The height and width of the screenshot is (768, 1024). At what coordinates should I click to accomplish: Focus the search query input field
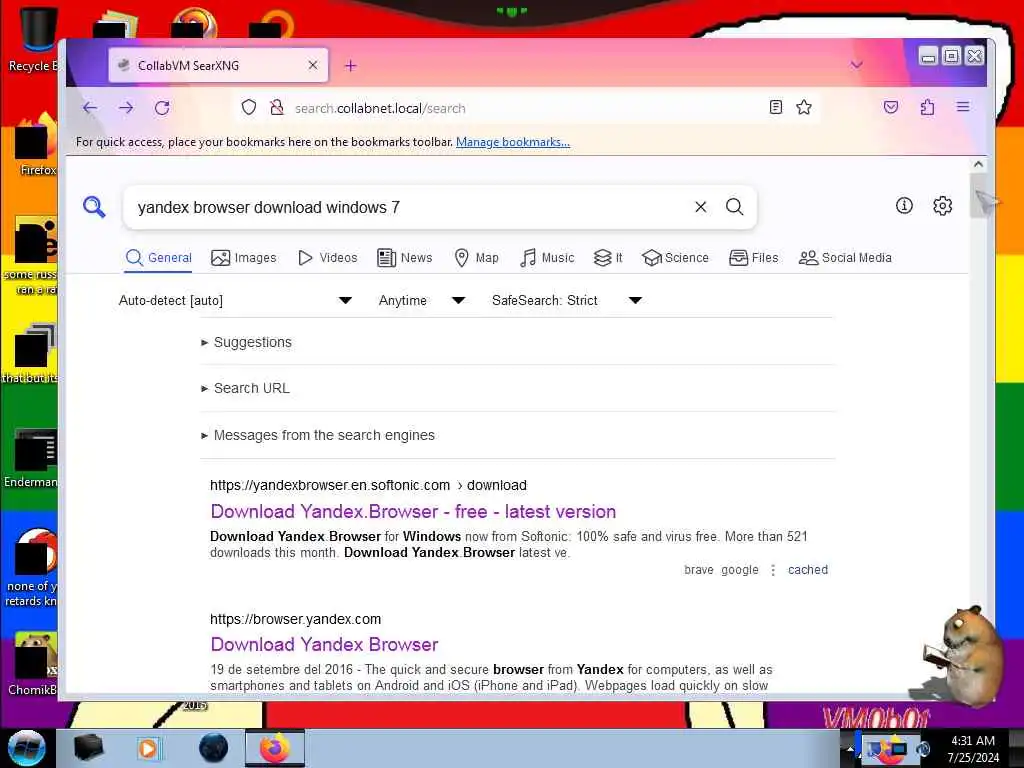(411, 207)
